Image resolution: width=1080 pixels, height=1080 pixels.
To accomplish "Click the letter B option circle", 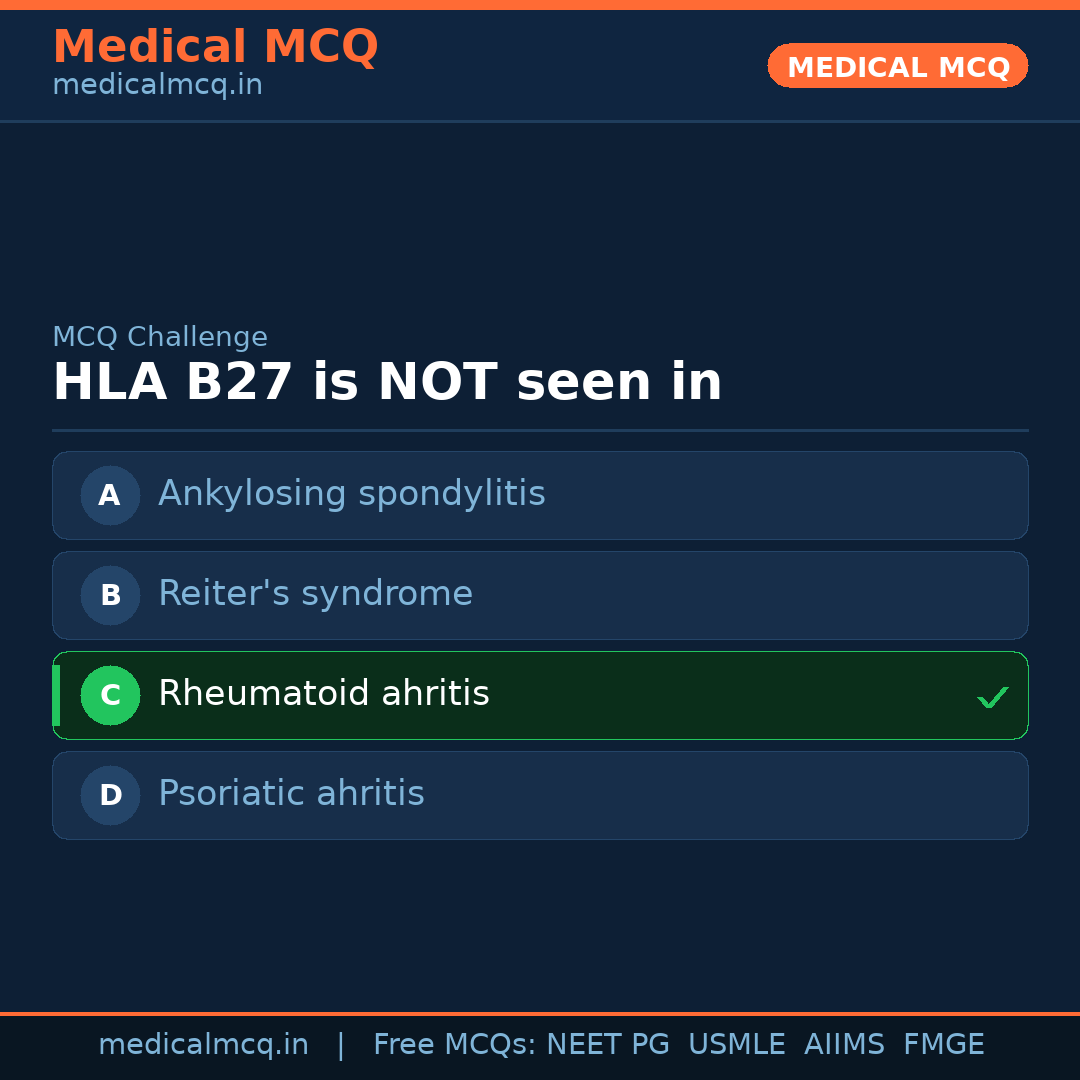I will tap(110, 595).
